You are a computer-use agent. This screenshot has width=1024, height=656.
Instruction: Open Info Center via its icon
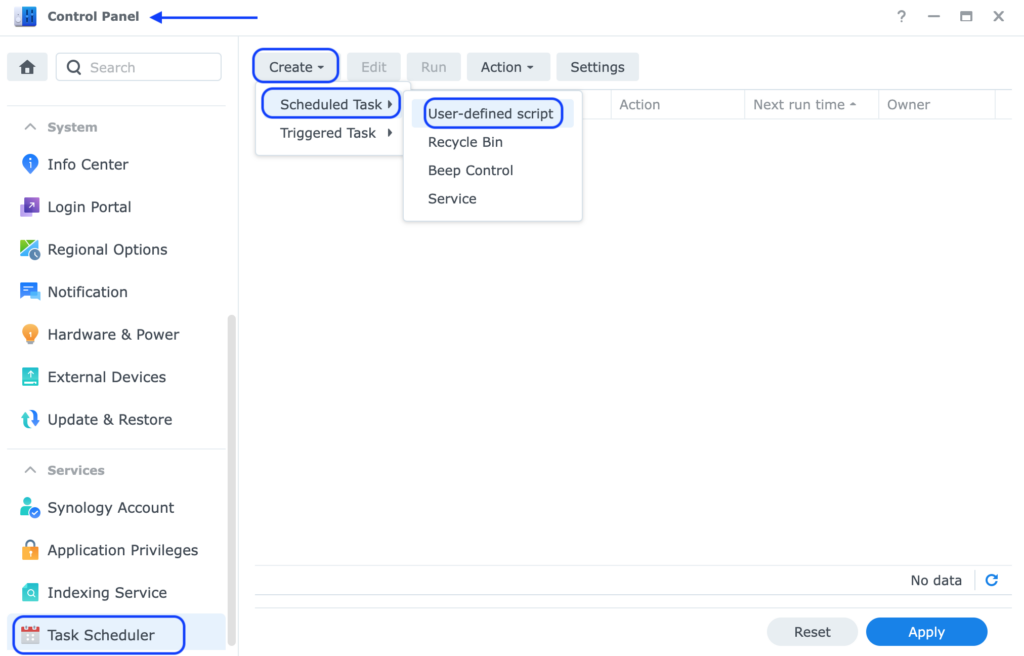[x=30, y=164]
